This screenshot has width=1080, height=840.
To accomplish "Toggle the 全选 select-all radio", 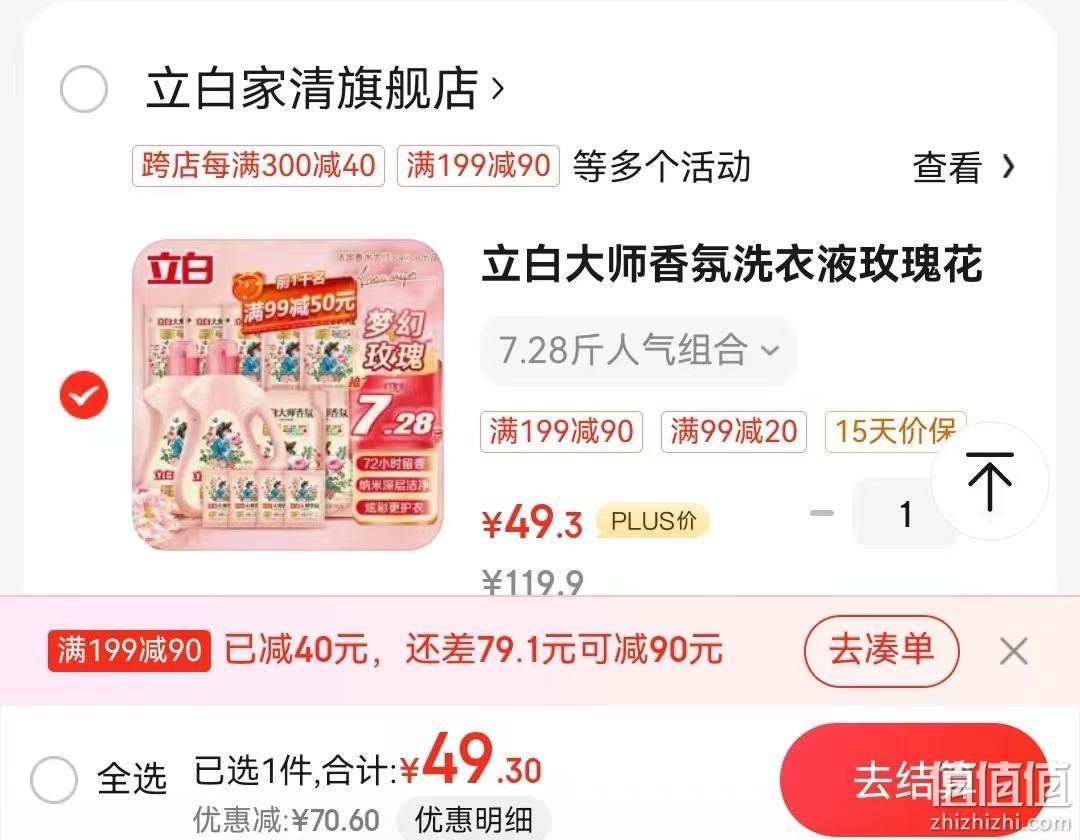I will pyautogui.click(x=54, y=779).
